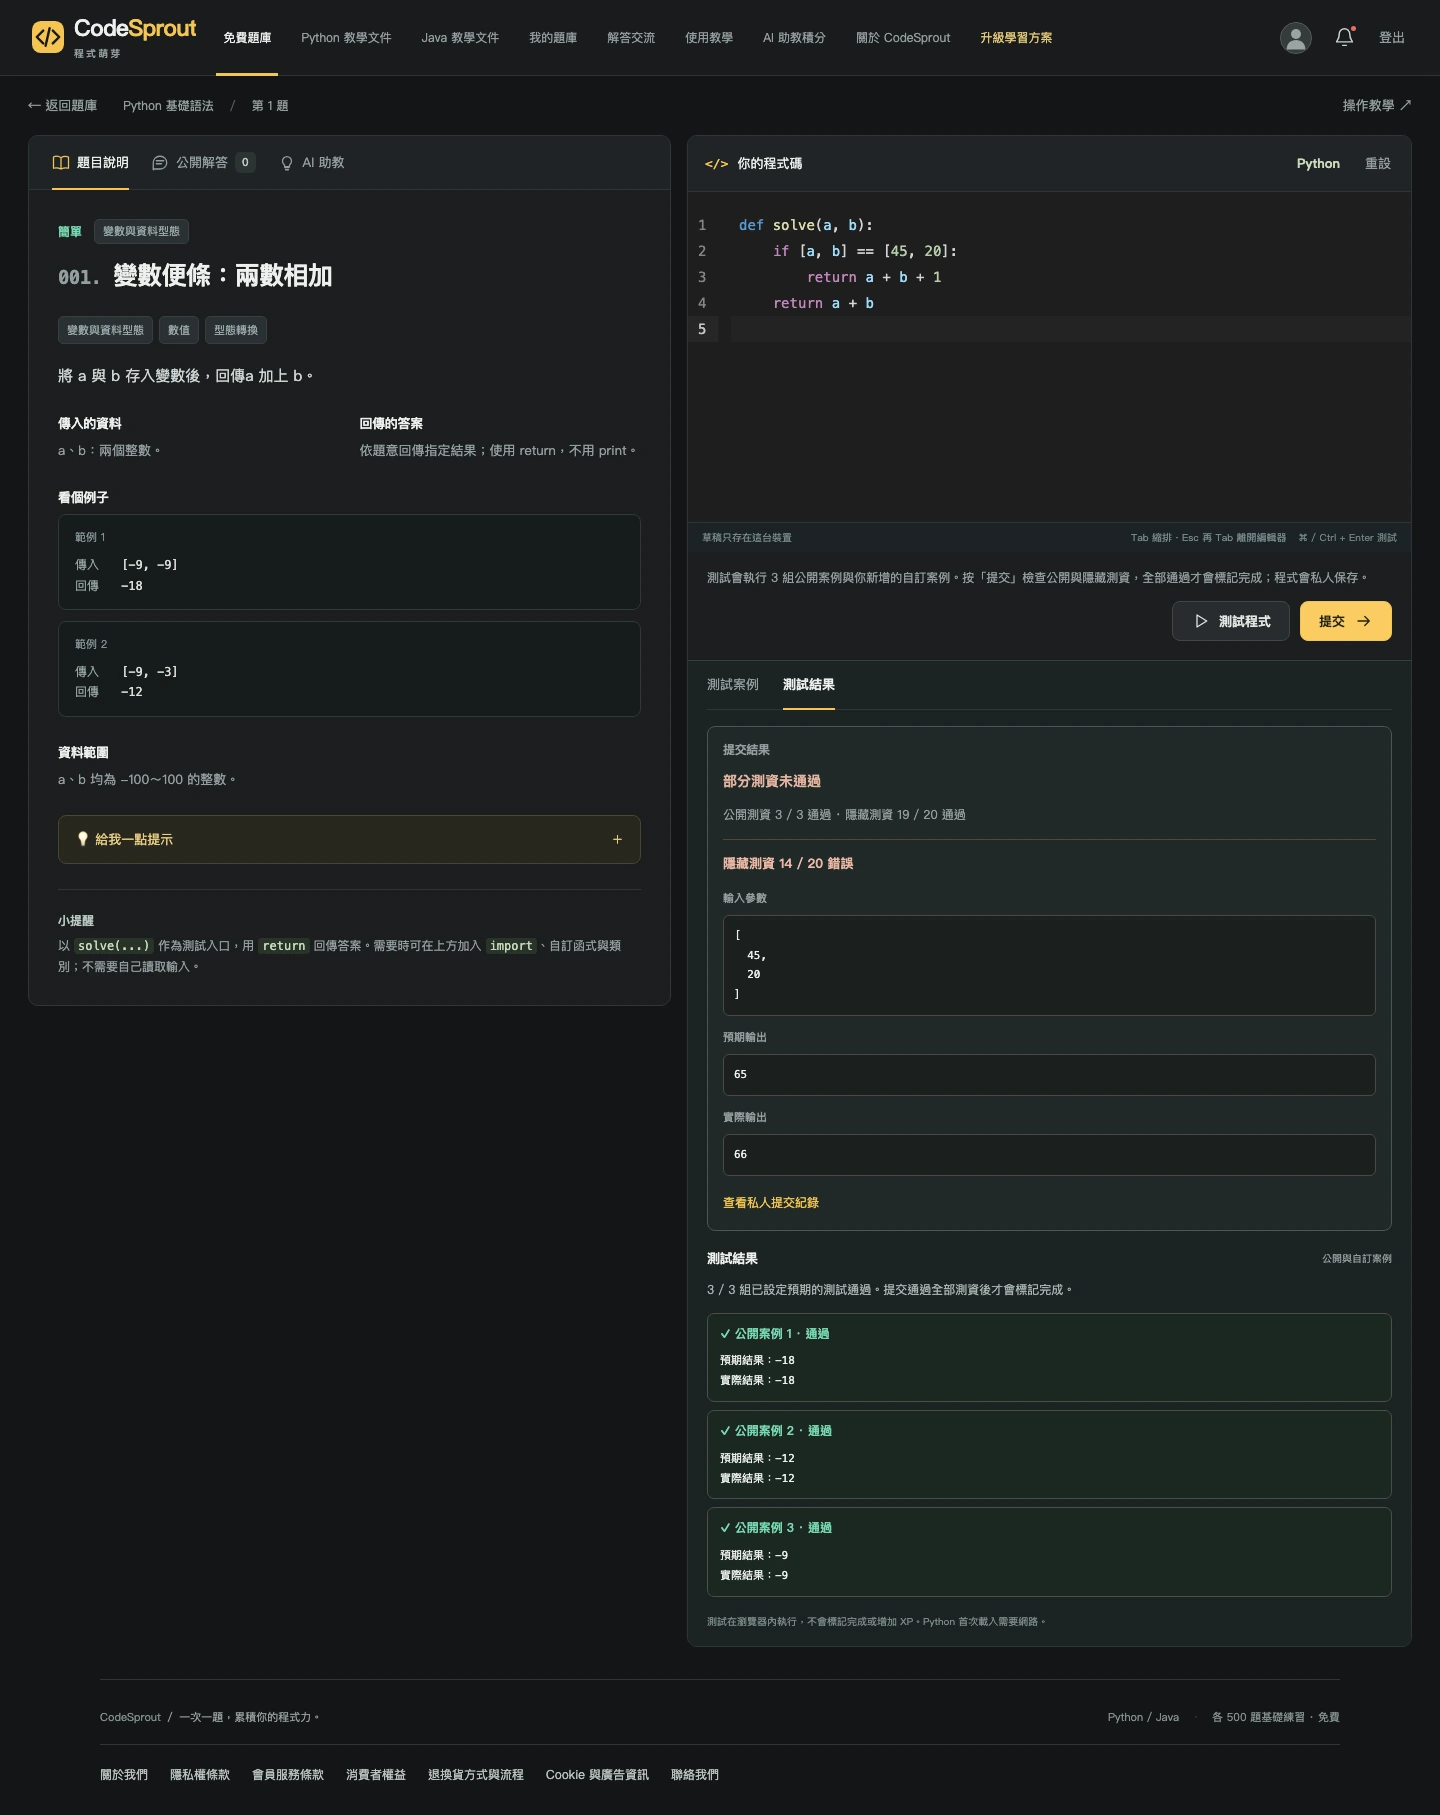Click the code brackets icon beside 你的程式碼
Screen dimensions: 1440x1815
click(716, 163)
